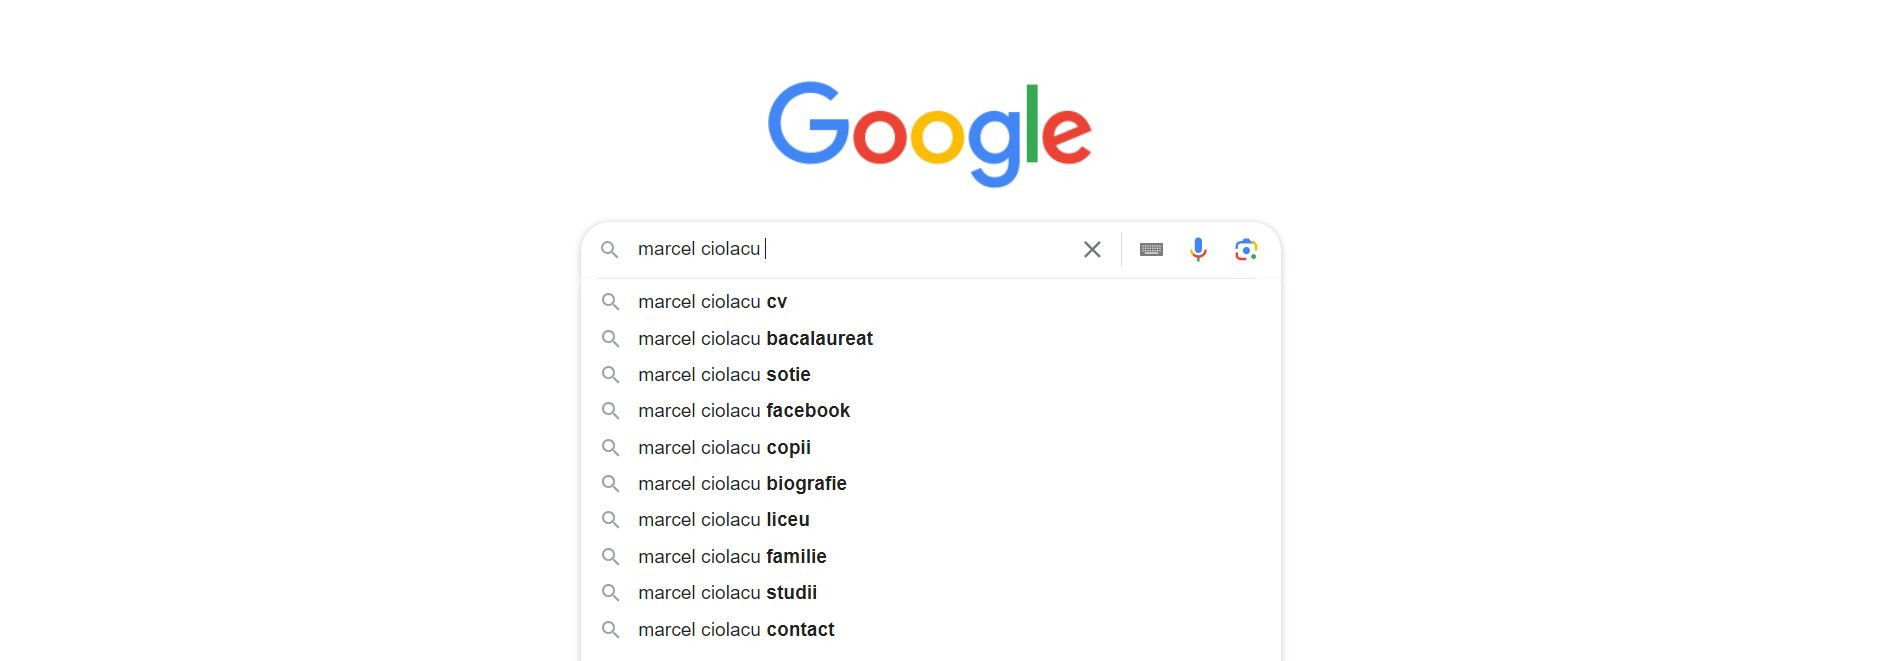Select the 'marcel ciolacu liceu' suggestion

(724, 520)
